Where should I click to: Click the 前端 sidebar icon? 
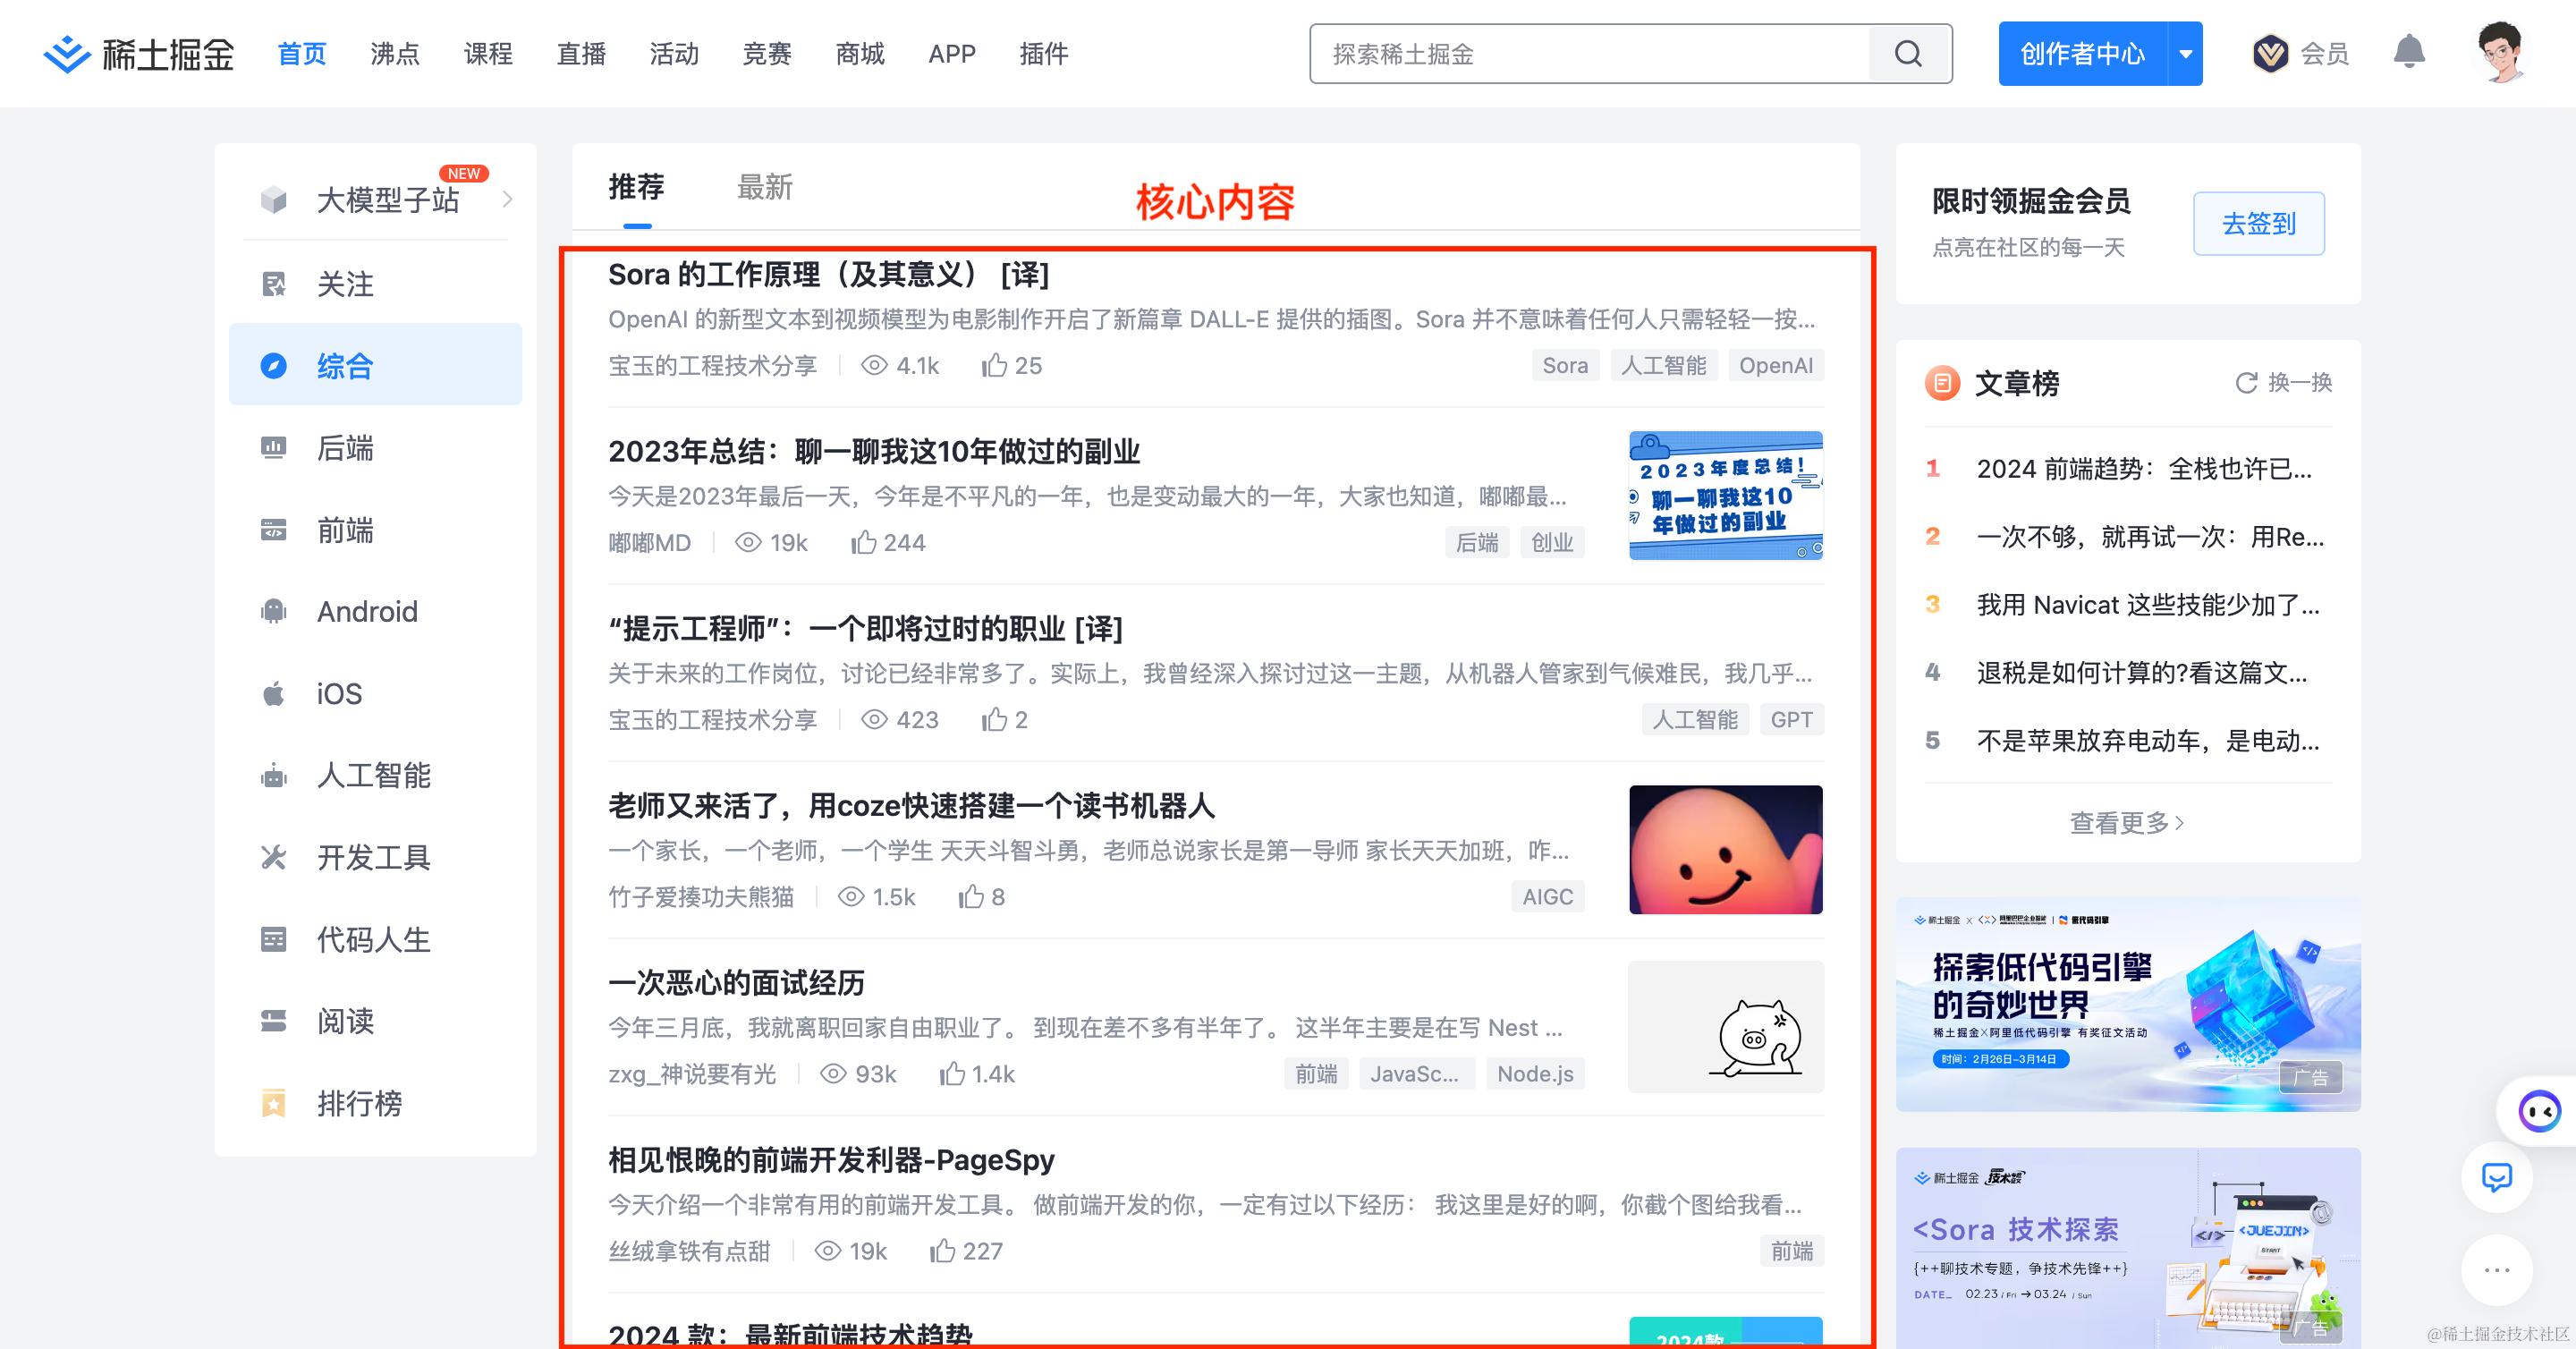click(x=273, y=530)
